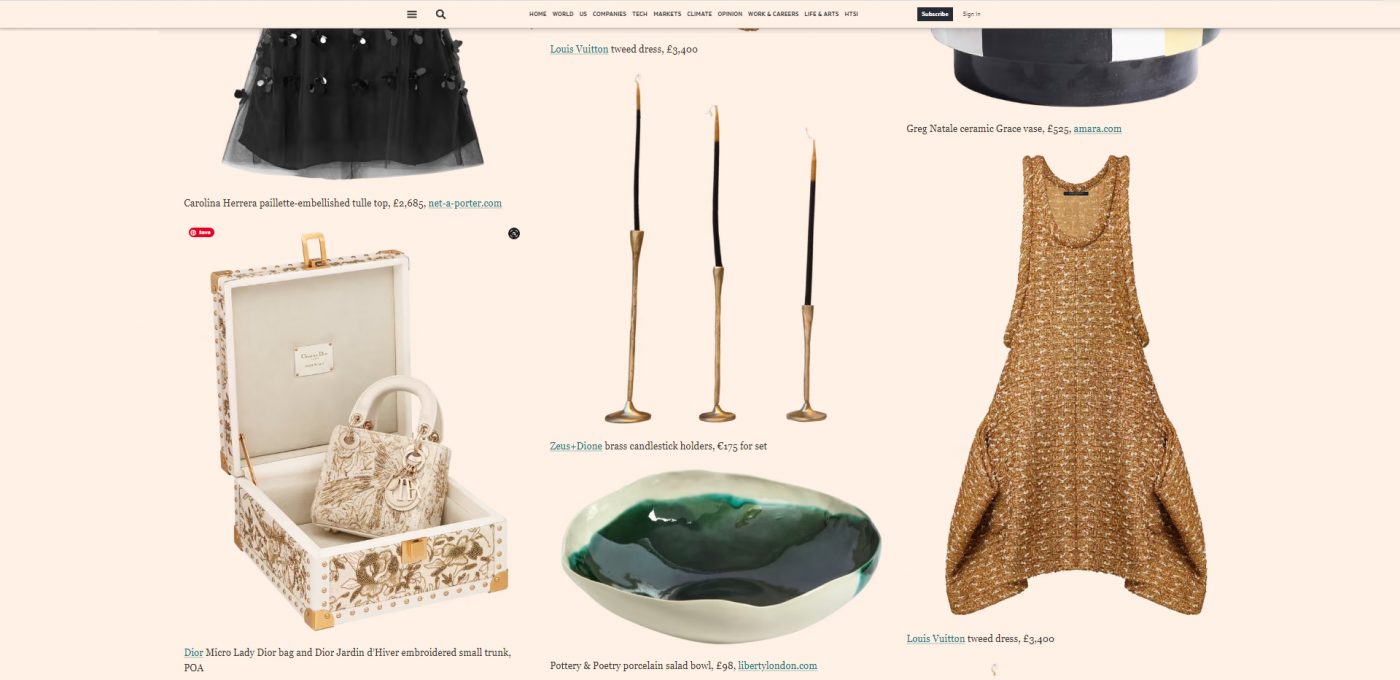This screenshot has width=1400, height=680.
Task: Follow the net-a-porter.com link
Action: click(x=465, y=203)
